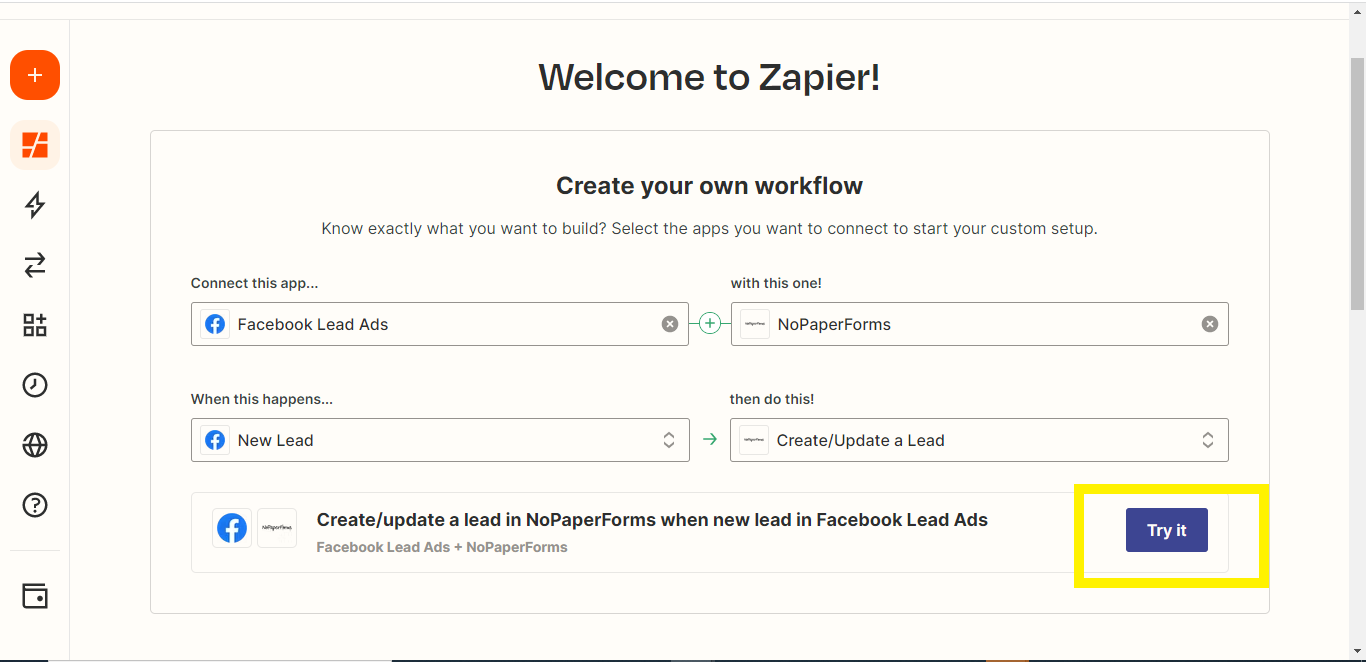Open Zap History clock icon
The width and height of the screenshot is (1366, 662).
[35, 385]
